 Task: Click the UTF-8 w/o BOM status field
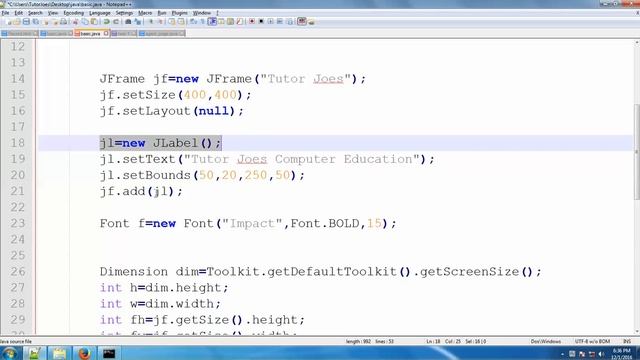pyautogui.click(x=592, y=341)
